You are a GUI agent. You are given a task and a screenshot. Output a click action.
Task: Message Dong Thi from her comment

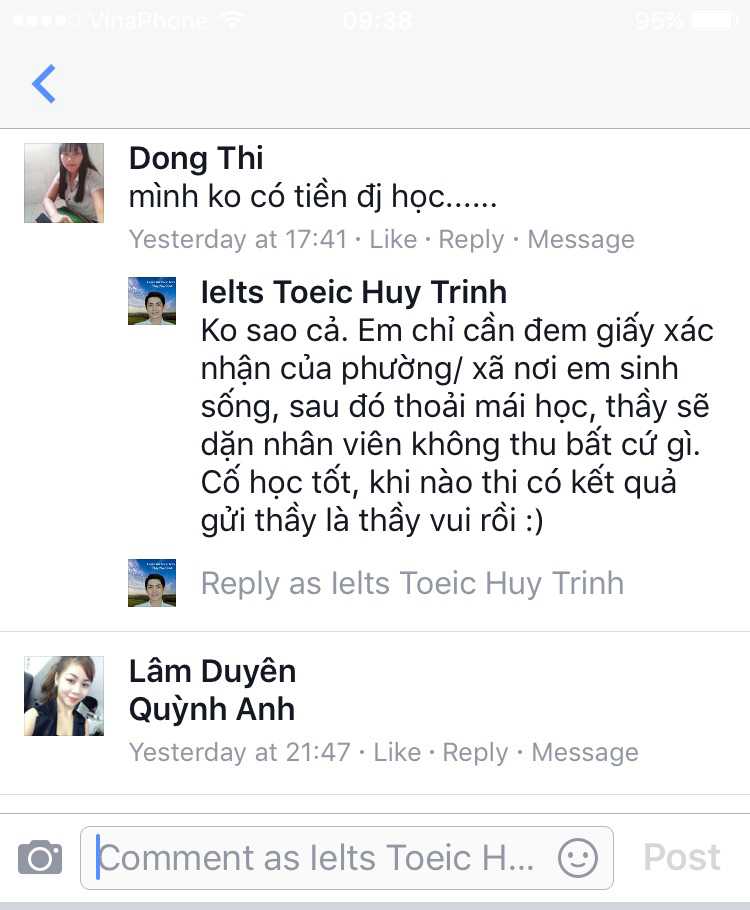(581, 240)
